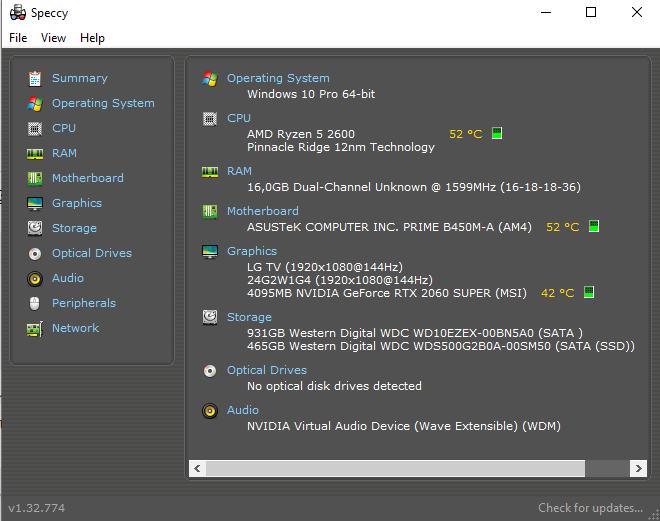
Task: Select Storage in the sidebar
Action: click(74, 229)
